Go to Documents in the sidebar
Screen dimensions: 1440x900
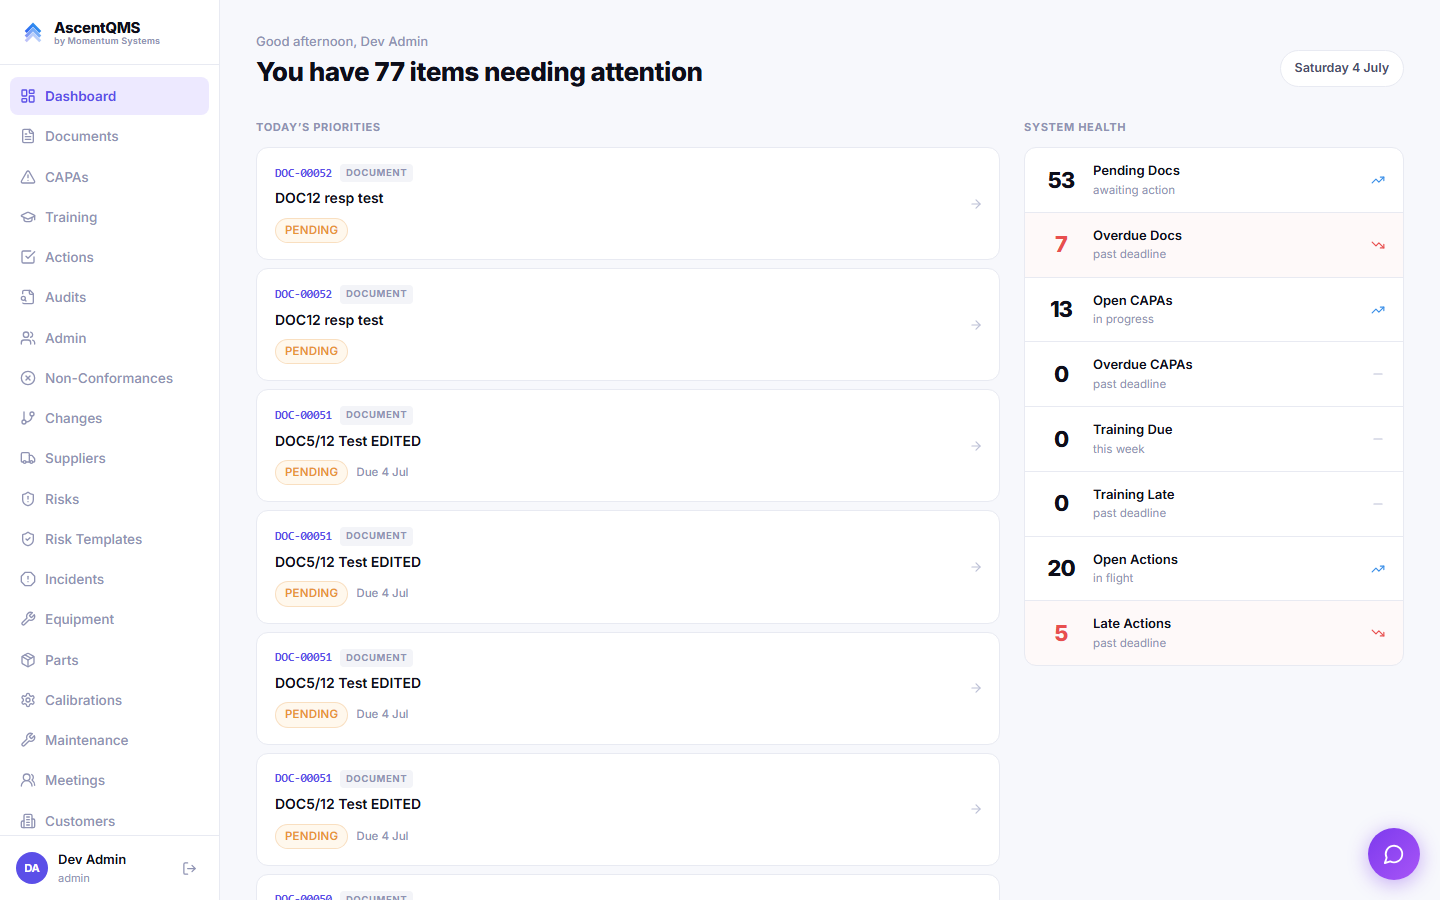[x=109, y=136]
